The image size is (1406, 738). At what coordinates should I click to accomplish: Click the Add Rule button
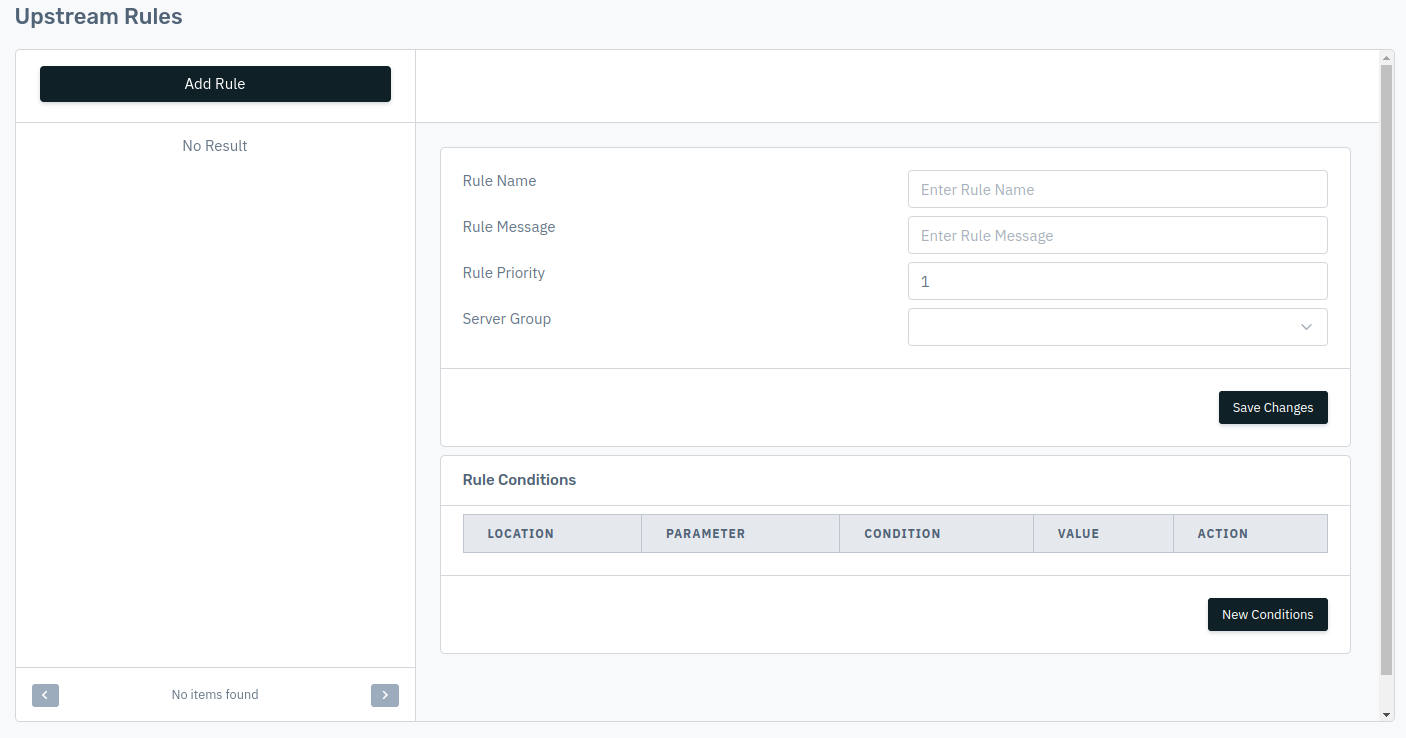point(215,84)
